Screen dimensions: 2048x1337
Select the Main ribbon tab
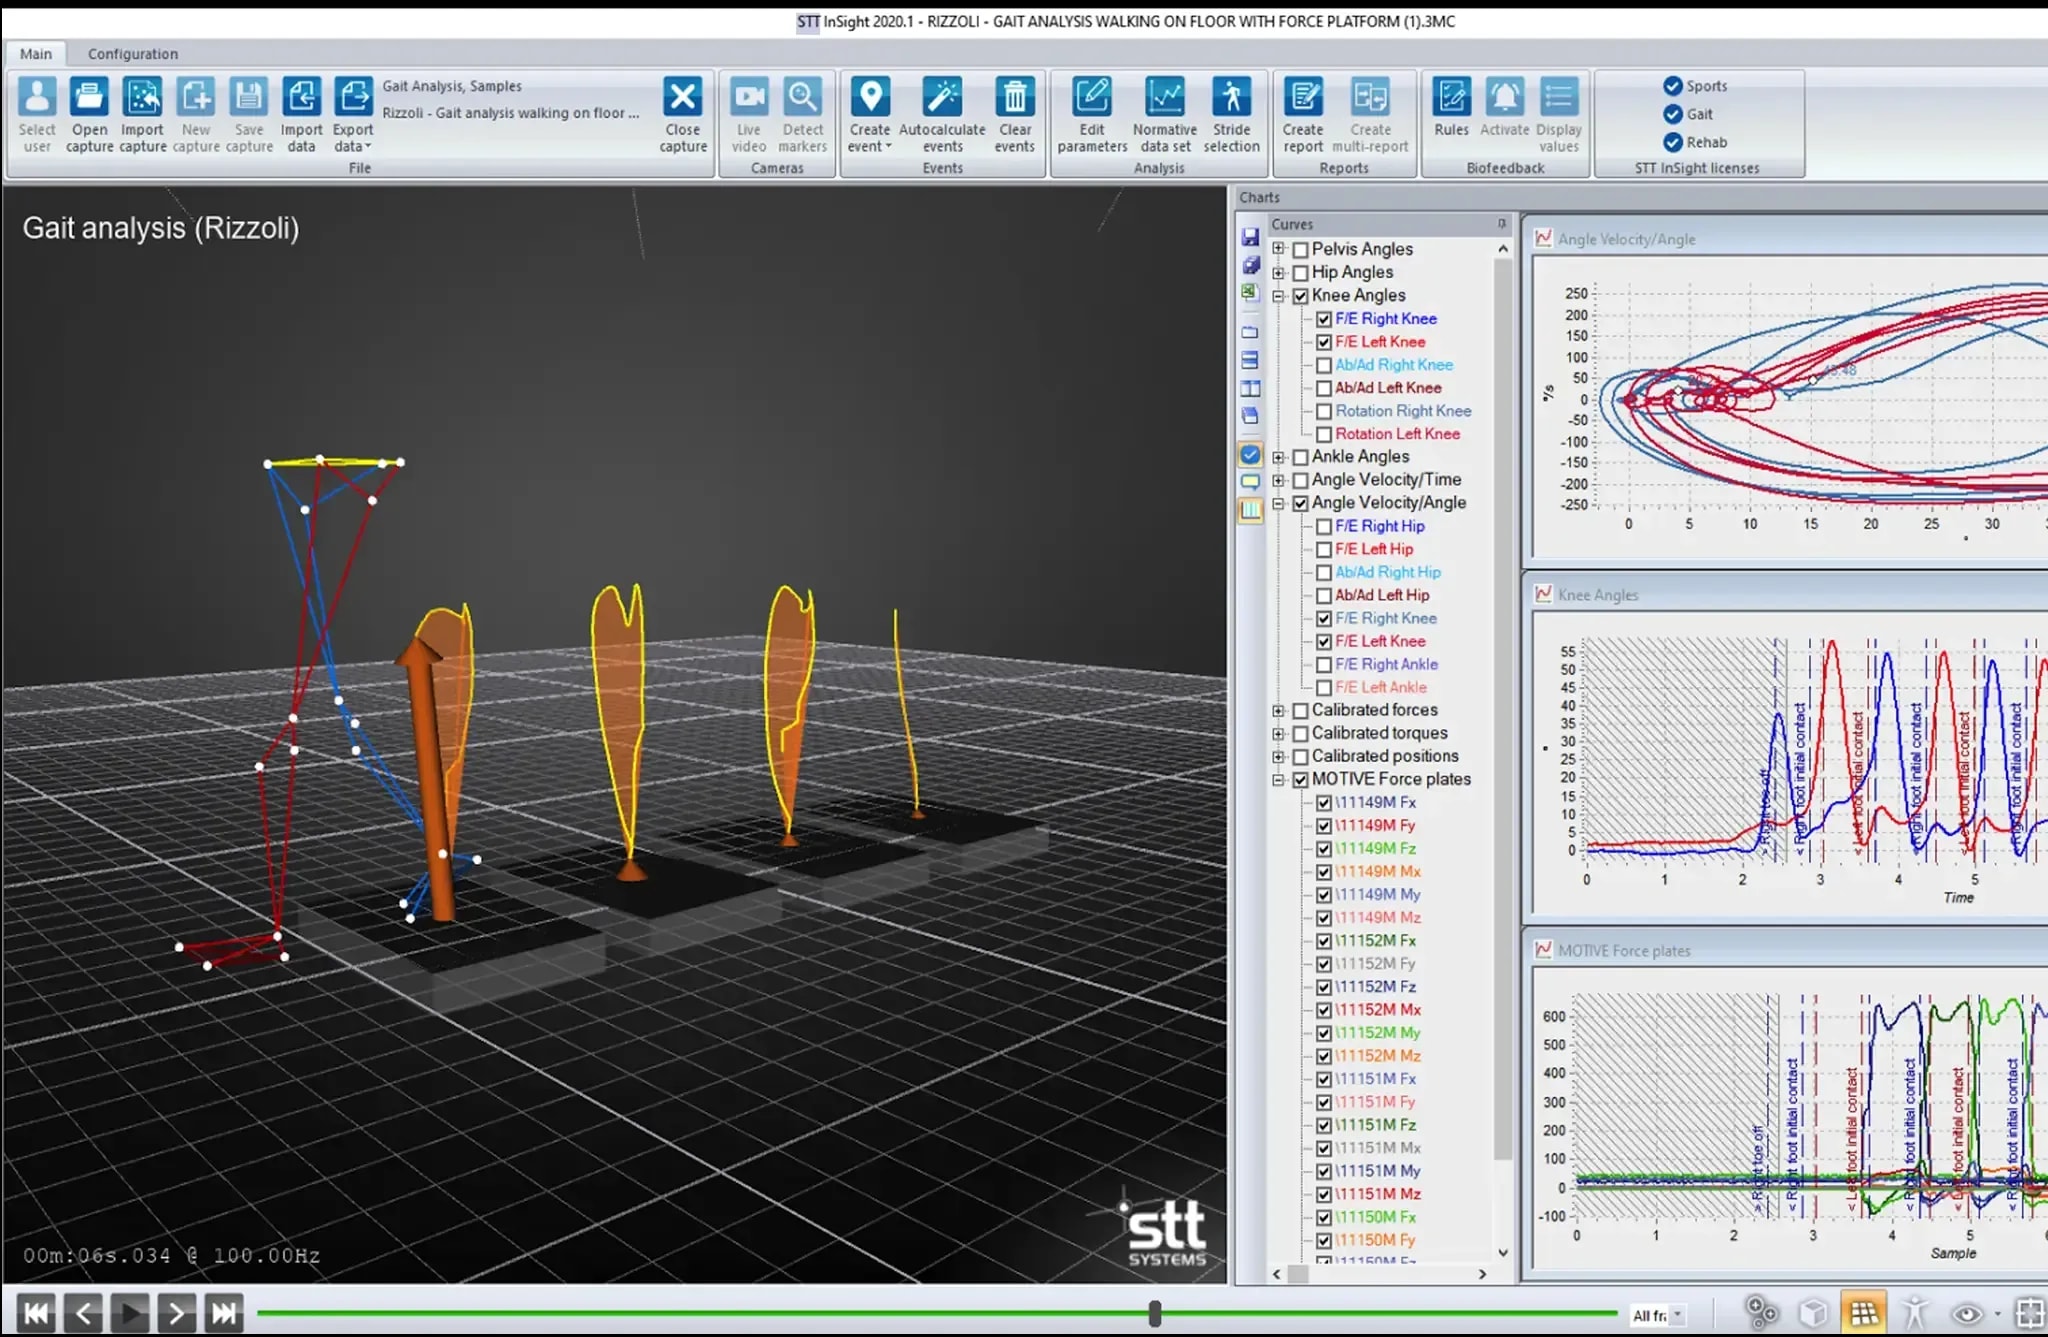(x=36, y=54)
